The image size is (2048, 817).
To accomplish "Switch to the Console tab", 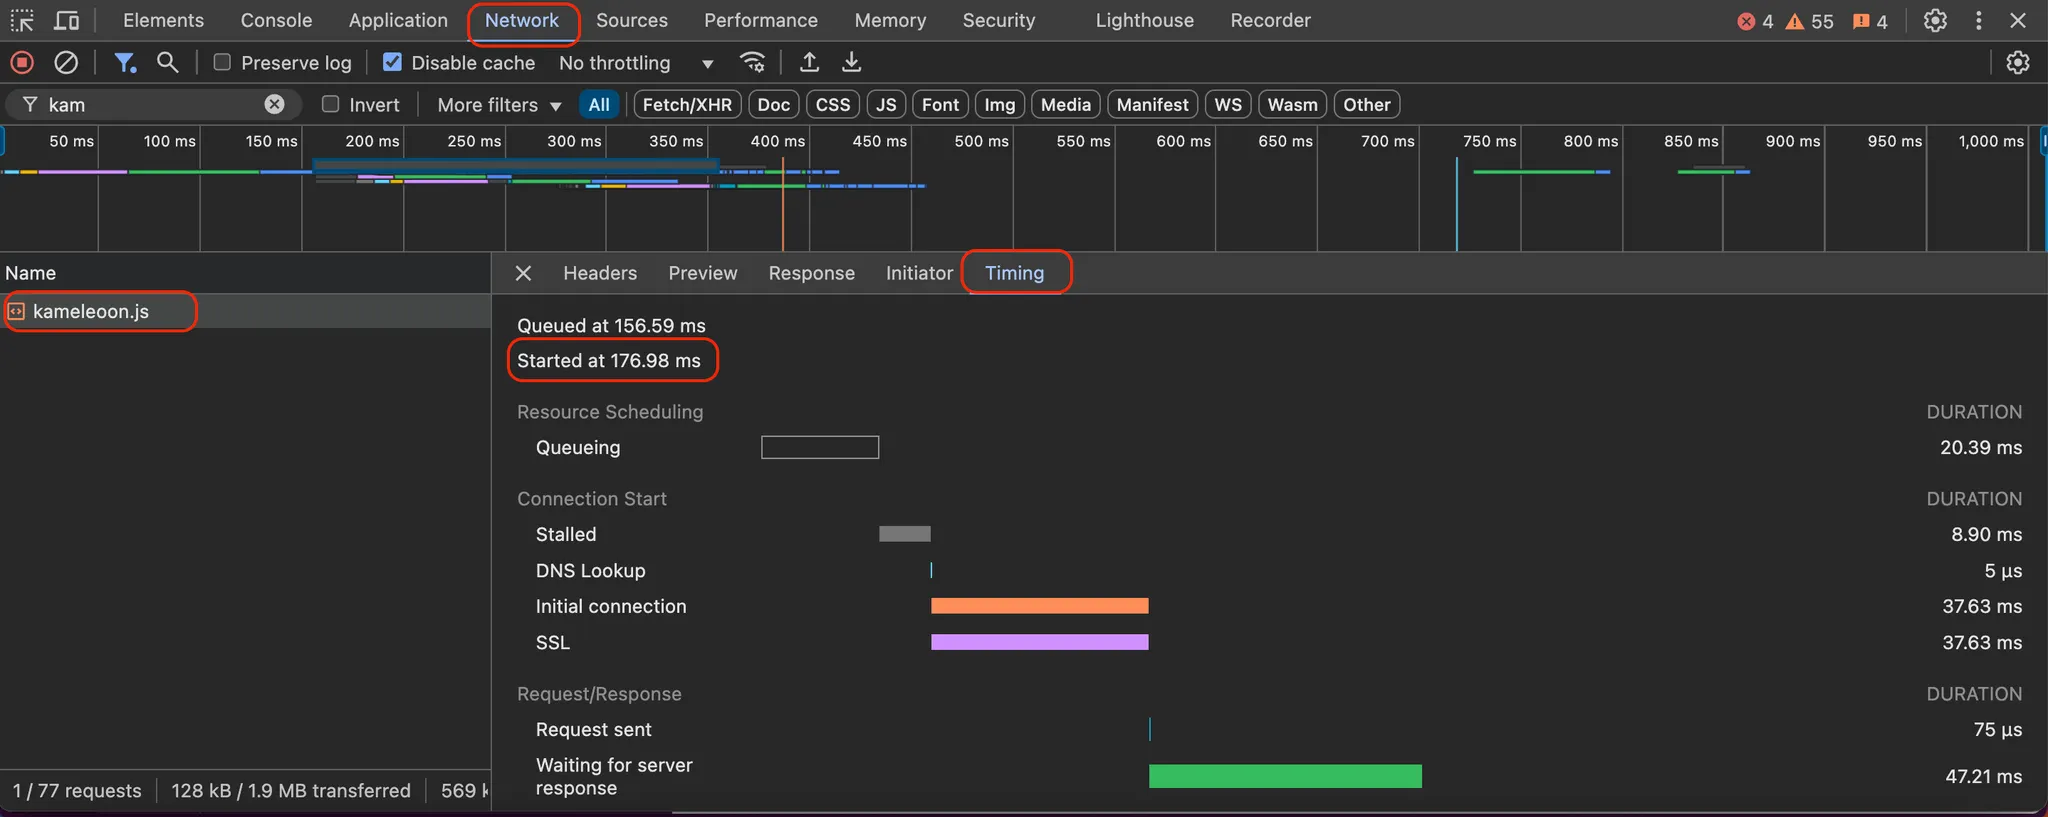I will [276, 20].
